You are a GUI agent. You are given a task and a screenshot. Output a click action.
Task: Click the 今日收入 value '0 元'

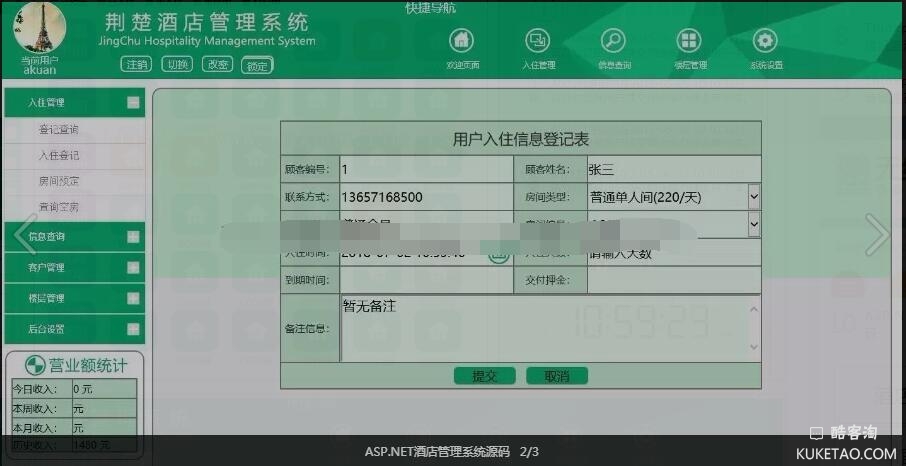click(x=83, y=390)
